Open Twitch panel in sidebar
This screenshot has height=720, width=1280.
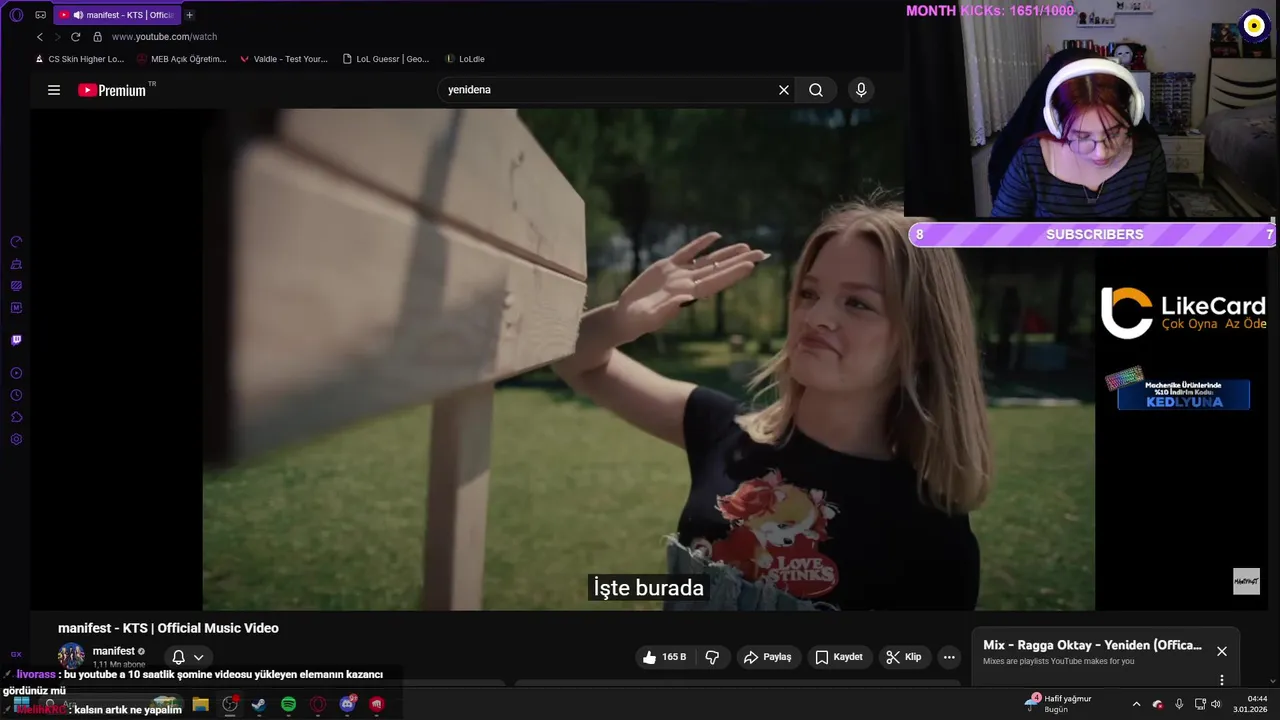(16, 340)
